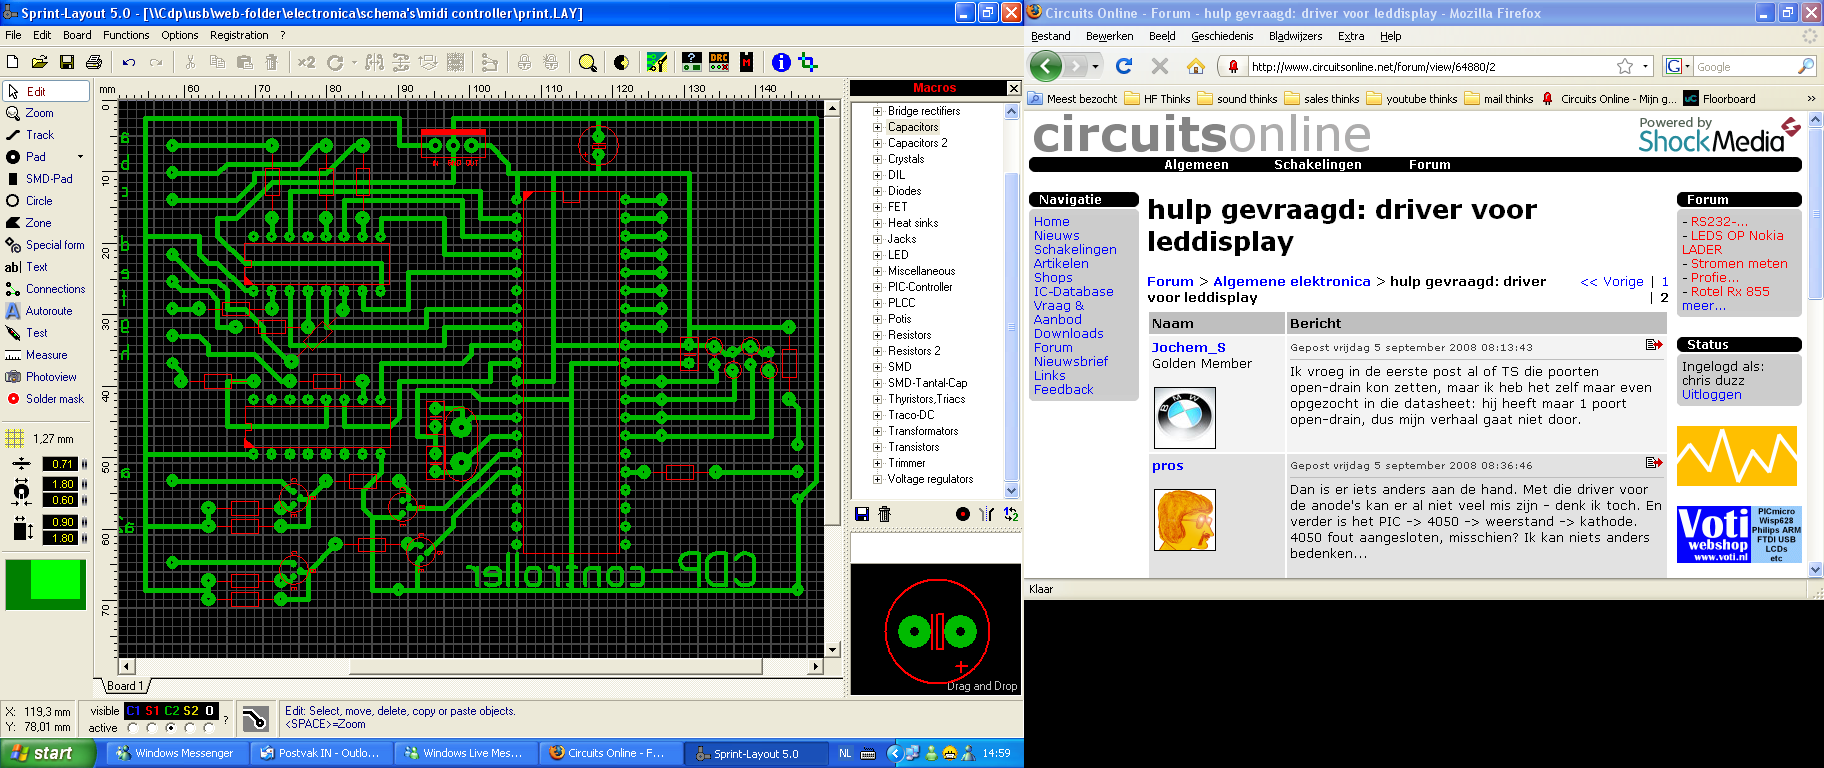1824x768 pixels.
Task: Toggle visibility of layer C2
Action: (172, 711)
